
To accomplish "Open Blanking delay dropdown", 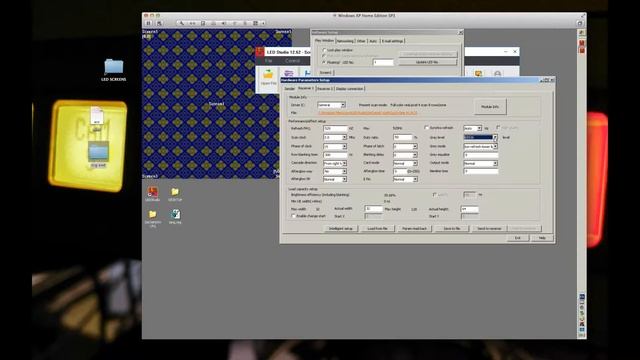I will (405, 155).
